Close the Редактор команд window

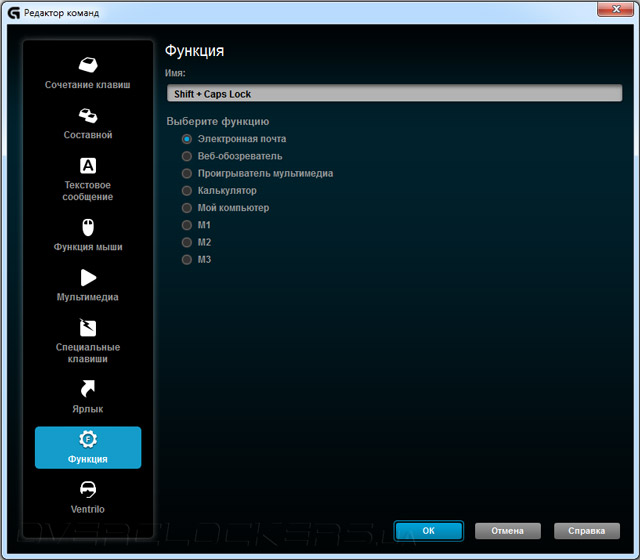[616, 9]
